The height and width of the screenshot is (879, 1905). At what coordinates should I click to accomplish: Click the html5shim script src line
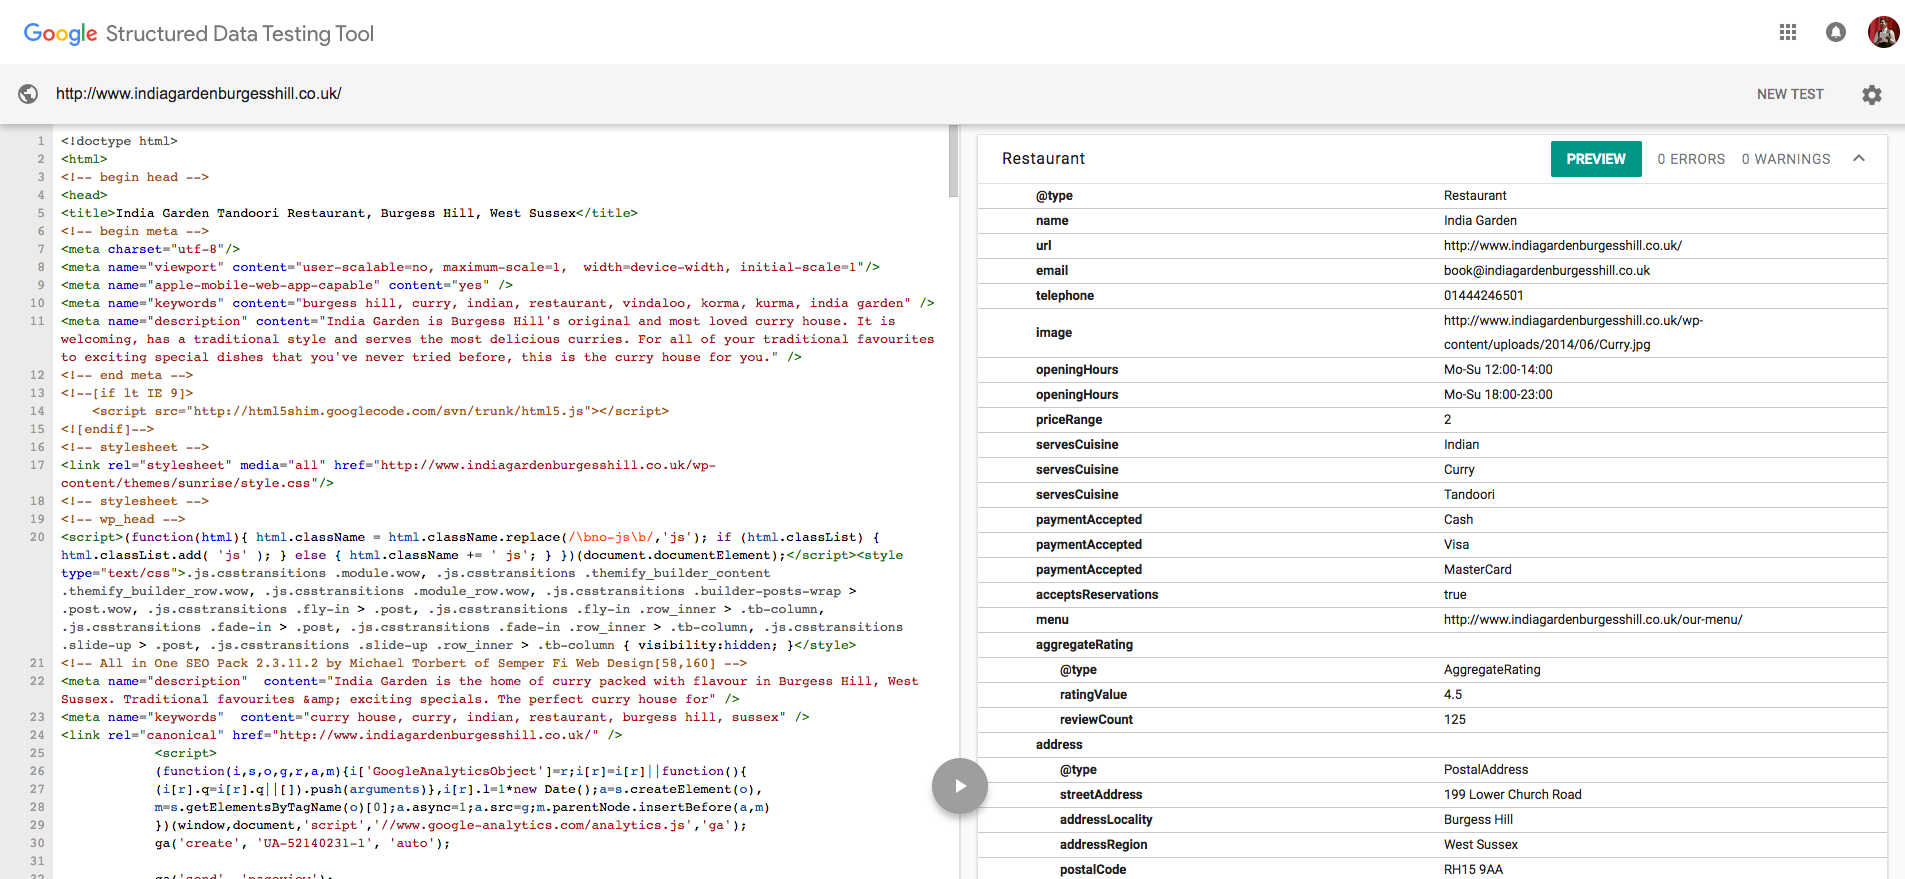click(x=381, y=411)
